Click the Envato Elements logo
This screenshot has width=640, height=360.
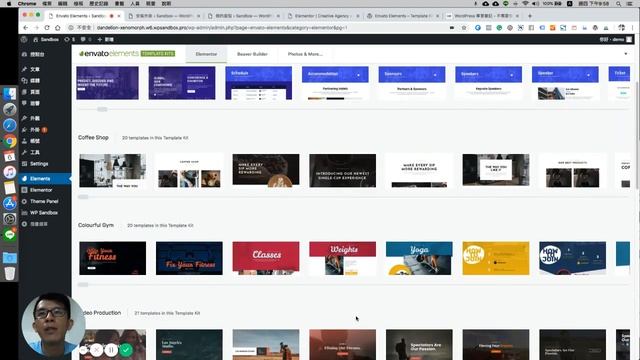coord(127,54)
